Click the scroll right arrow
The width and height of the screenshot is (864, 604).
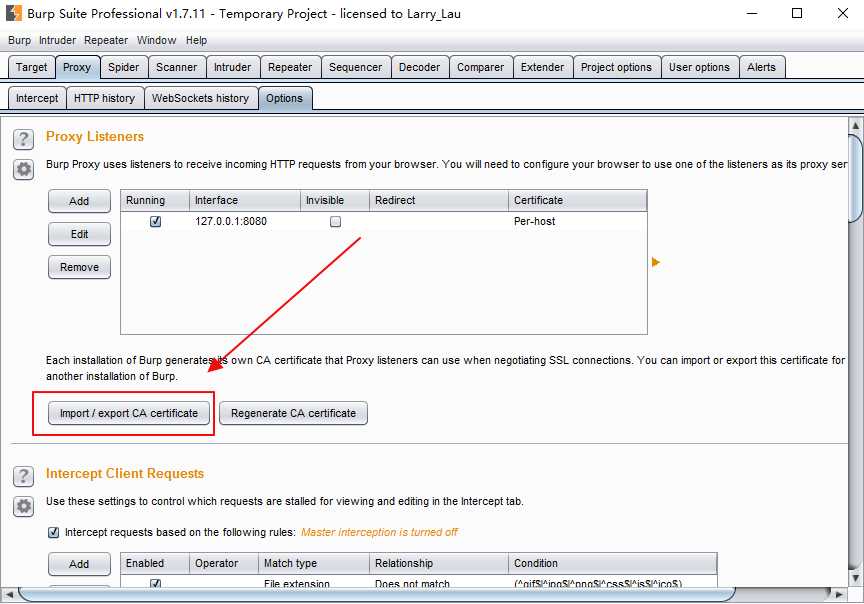click(x=839, y=594)
